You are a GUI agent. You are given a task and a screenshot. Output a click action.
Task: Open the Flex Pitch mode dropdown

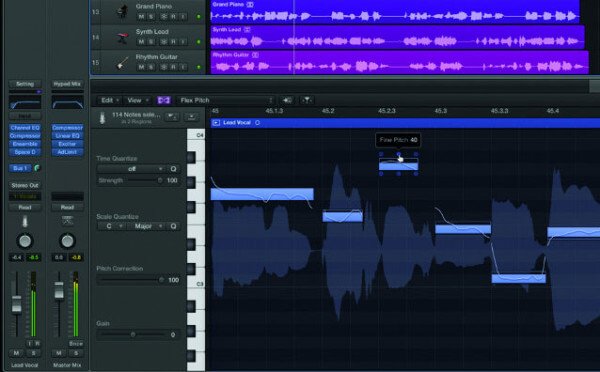point(225,100)
